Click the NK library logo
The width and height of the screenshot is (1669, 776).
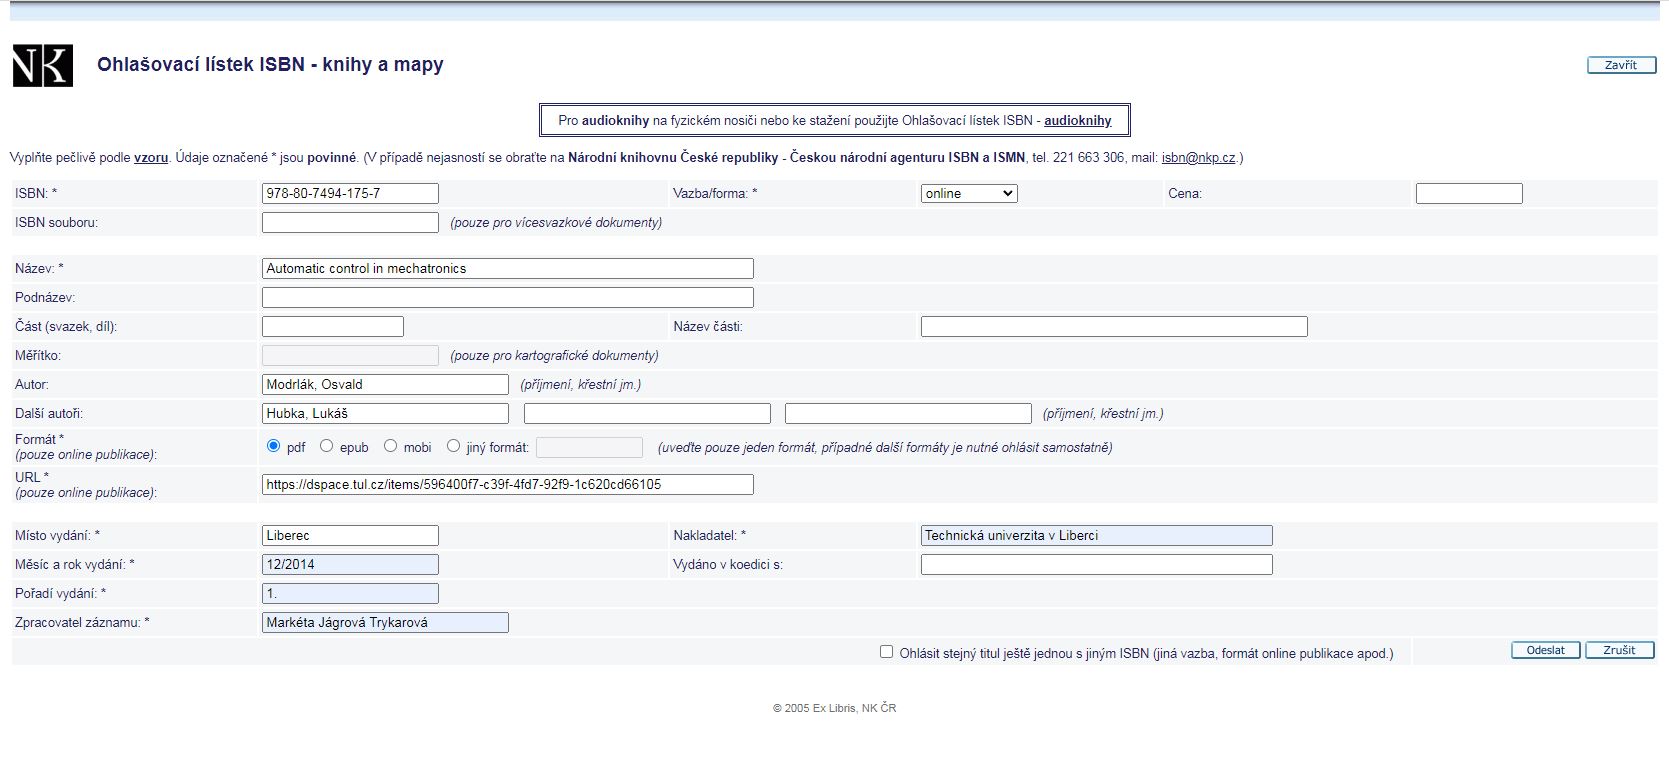point(43,66)
